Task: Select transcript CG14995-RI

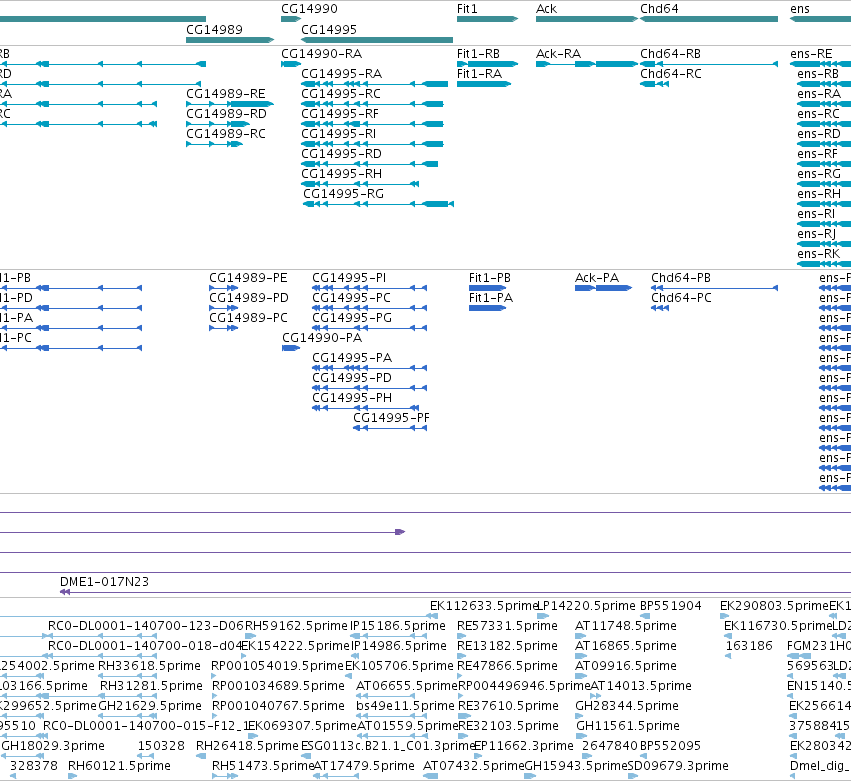Action: pyautogui.click(x=372, y=144)
